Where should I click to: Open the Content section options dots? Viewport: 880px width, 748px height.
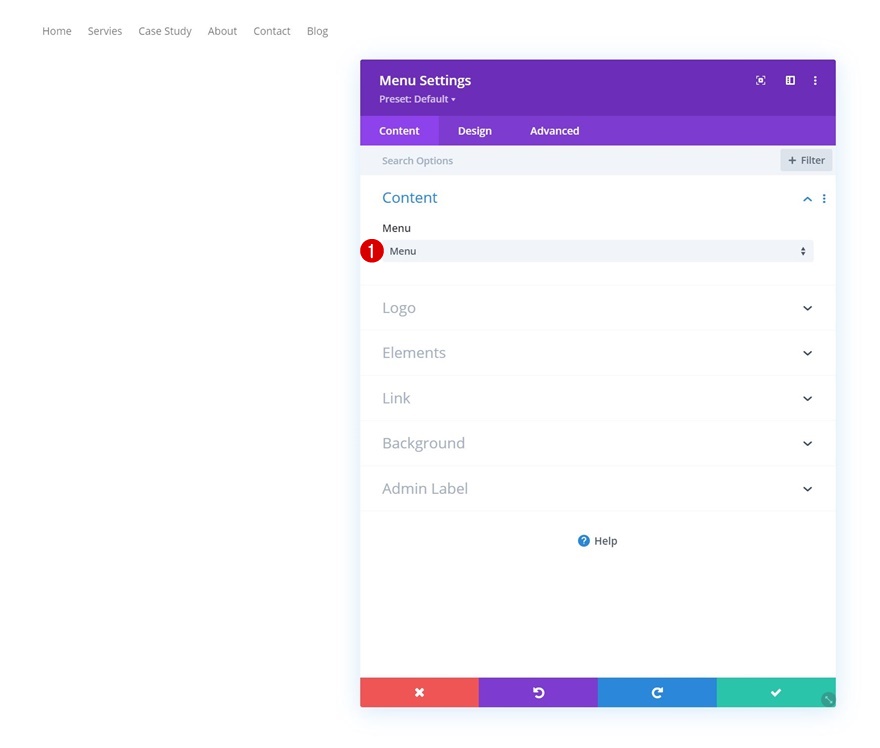pos(824,199)
